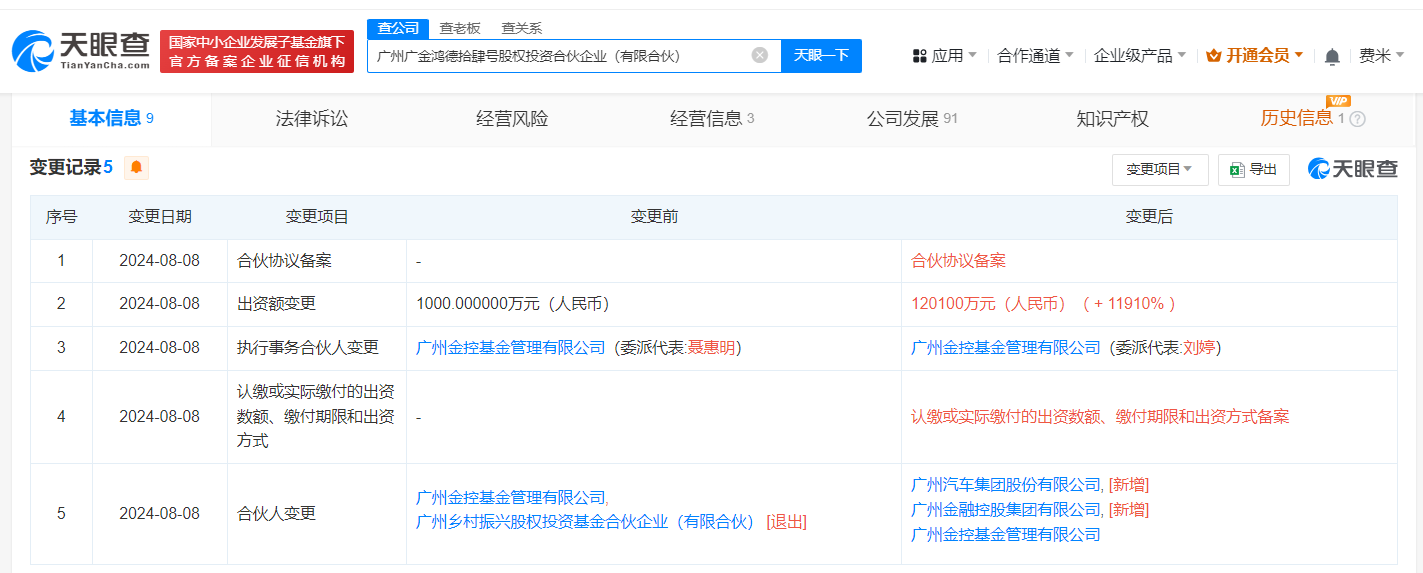Select the 查老板 search tab
This screenshot has height=573, width=1423.
(460, 28)
